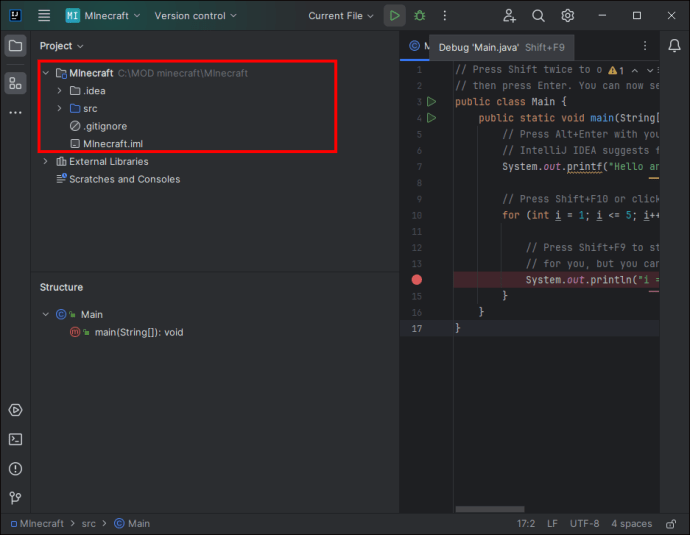Select the .gitignore file in project tree
690x535 pixels.
click(x=105, y=126)
